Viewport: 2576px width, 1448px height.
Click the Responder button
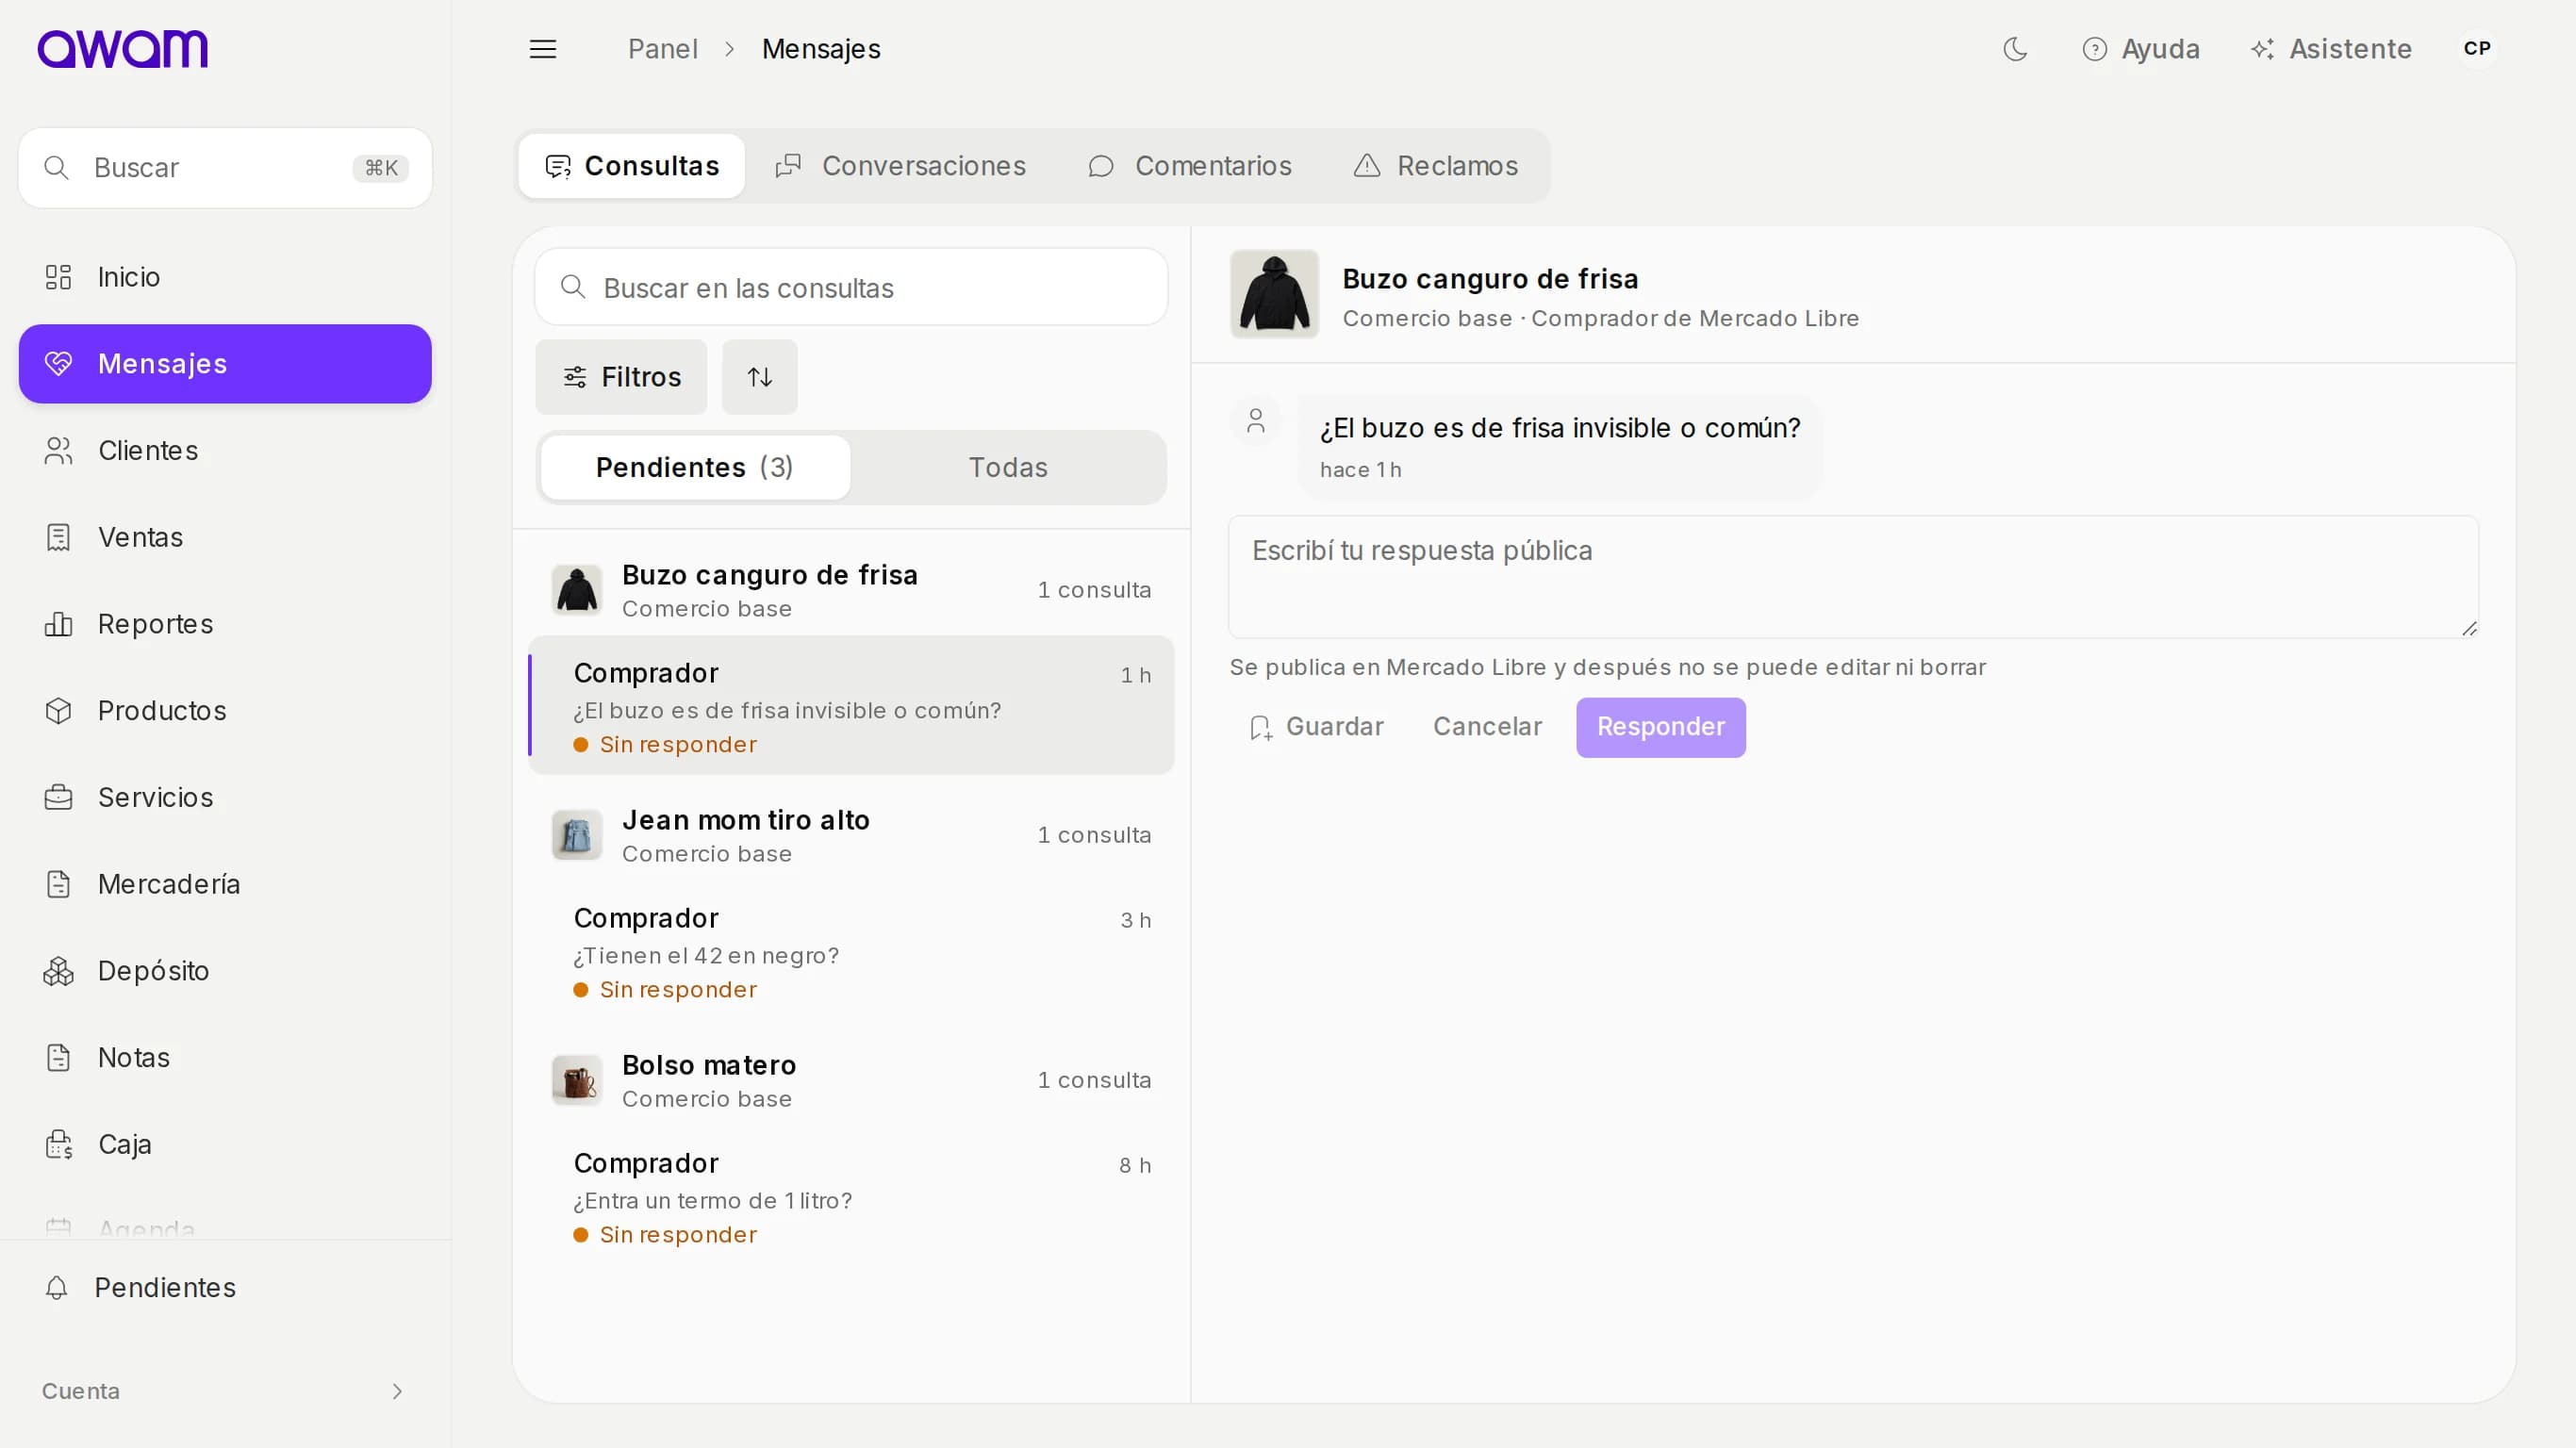click(x=1661, y=727)
